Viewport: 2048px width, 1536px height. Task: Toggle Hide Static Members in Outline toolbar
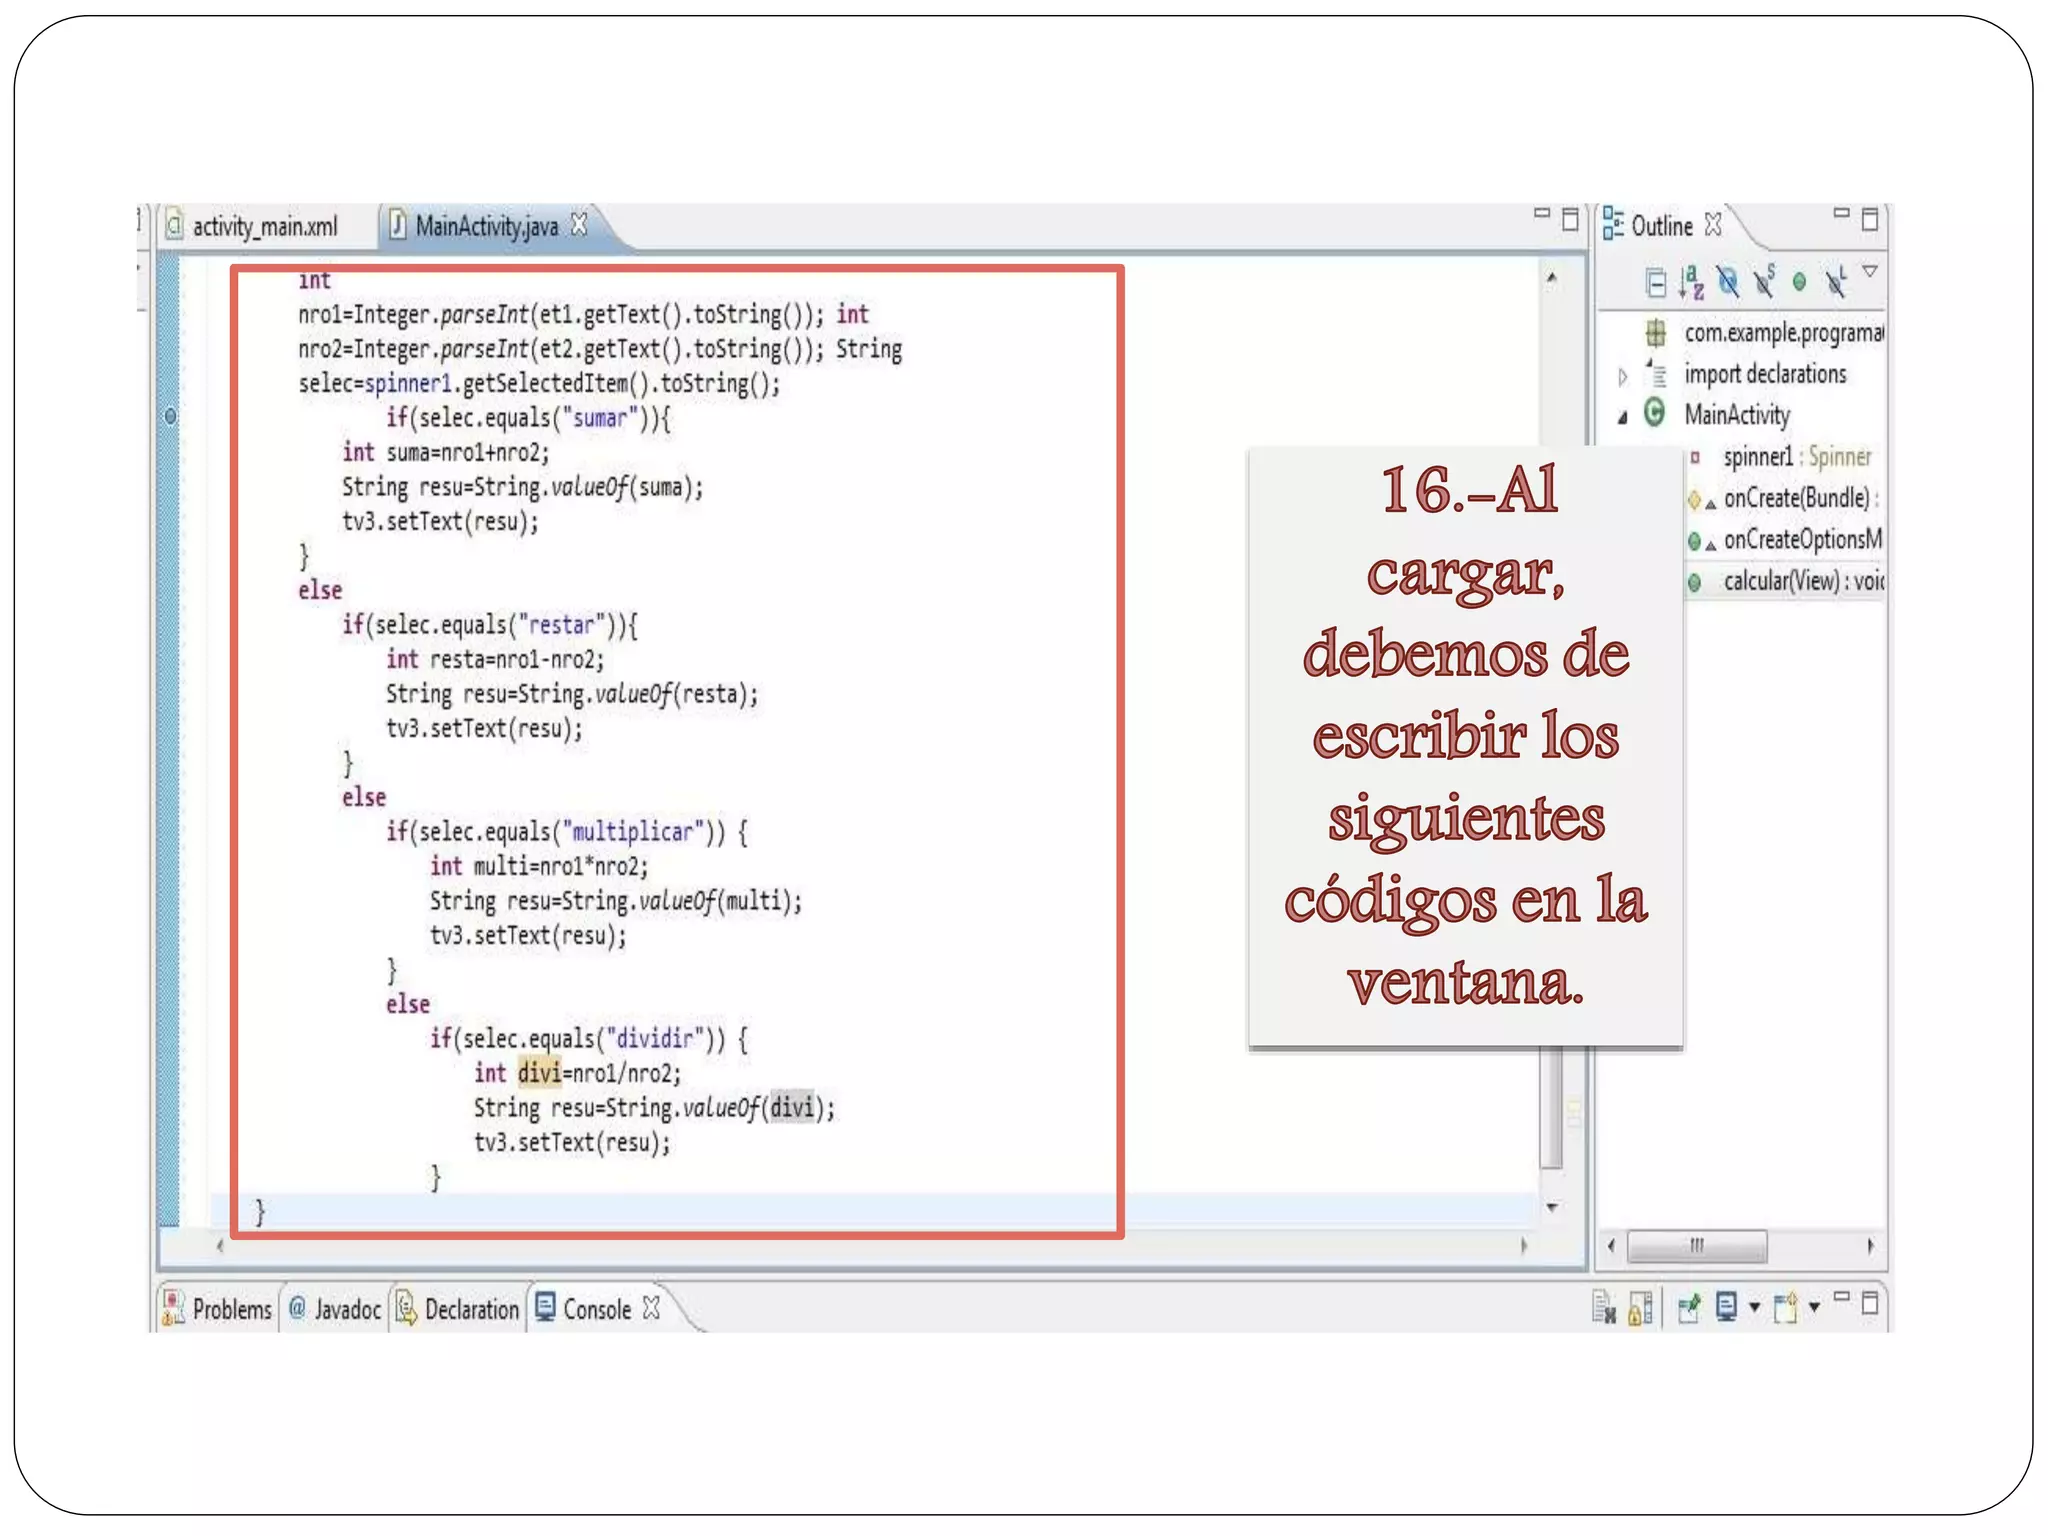point(1764,282)
